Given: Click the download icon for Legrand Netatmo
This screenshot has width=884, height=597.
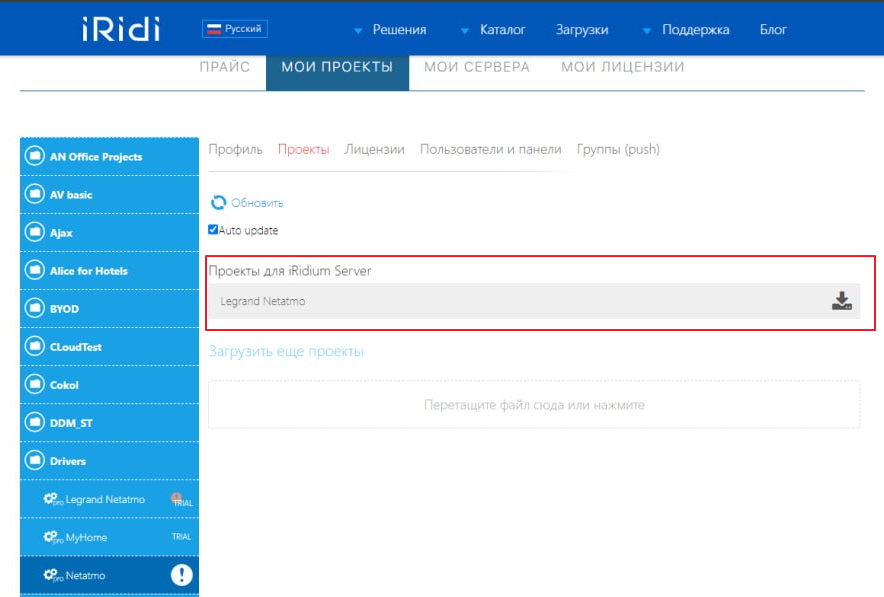Looking at the screenshot, I should point(841,301).
